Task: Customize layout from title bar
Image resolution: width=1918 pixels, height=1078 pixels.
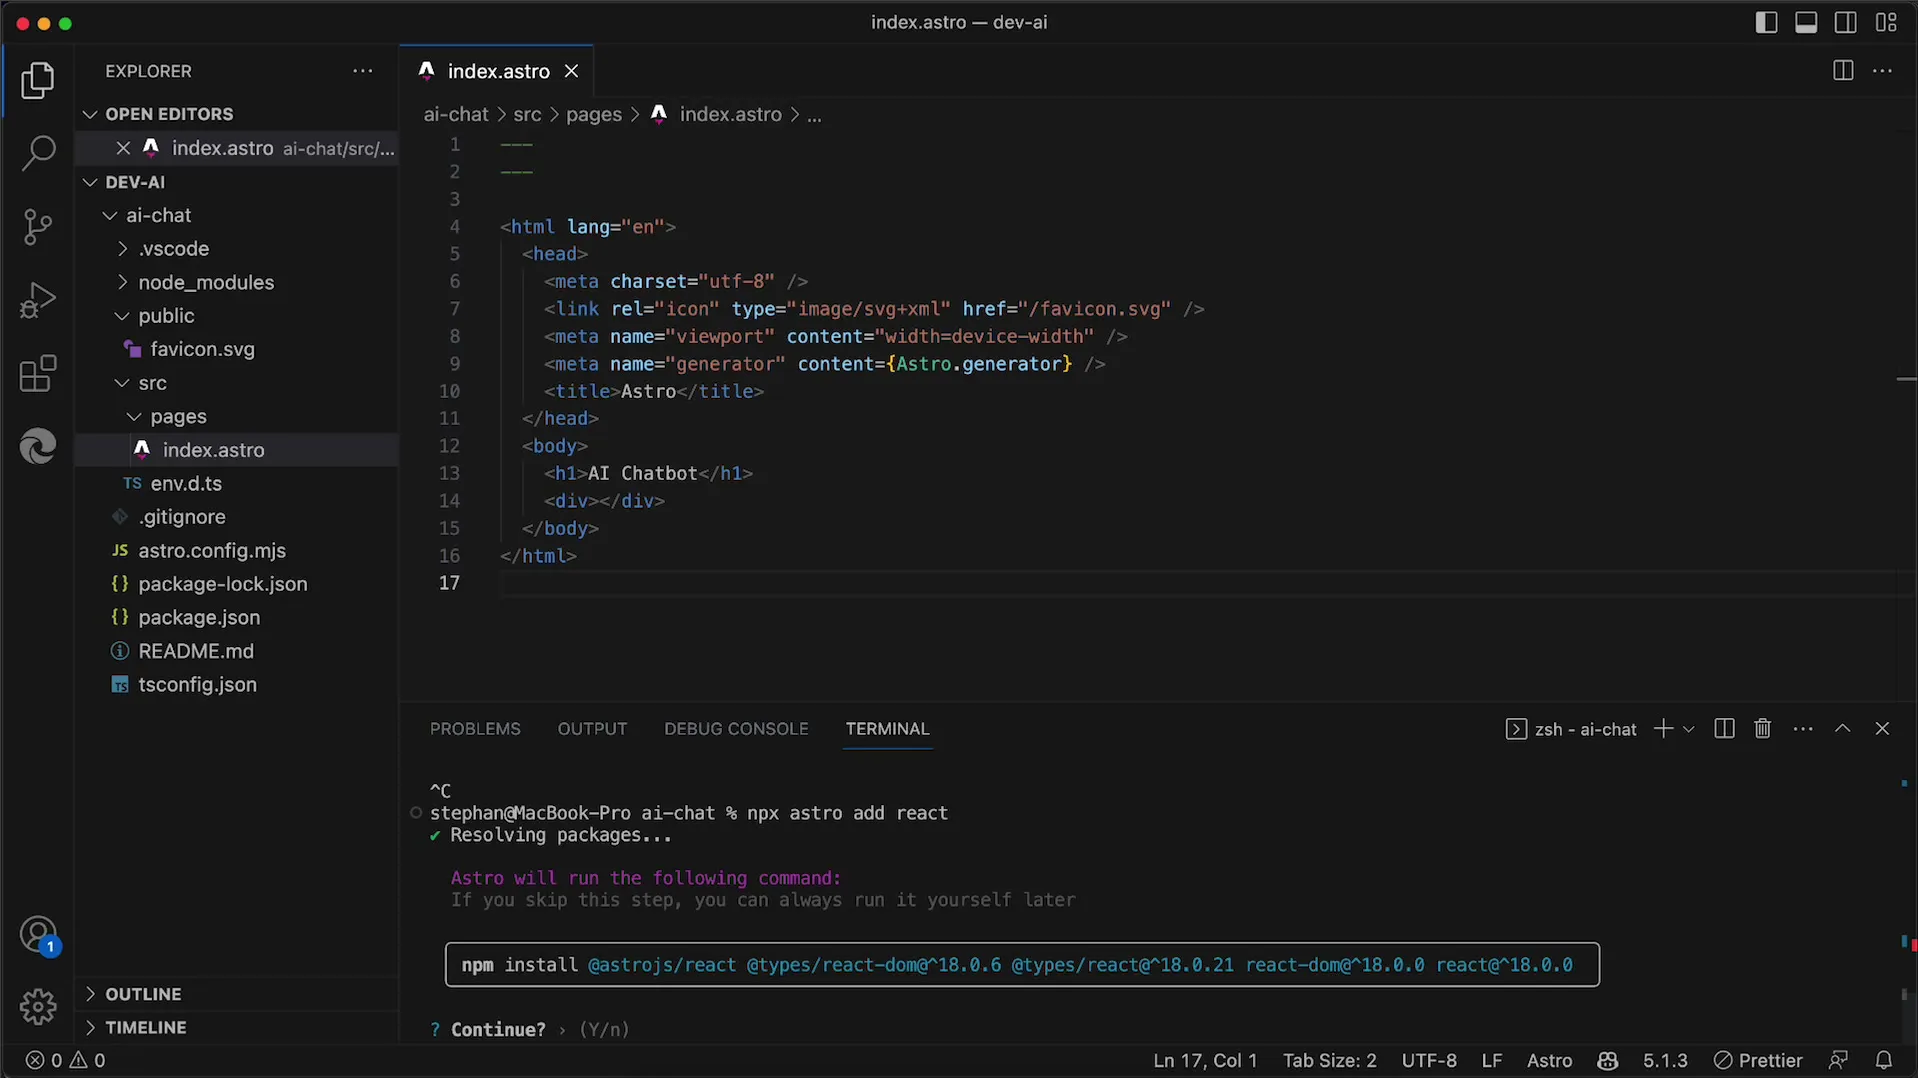Action: click(x=1886, y=22)
